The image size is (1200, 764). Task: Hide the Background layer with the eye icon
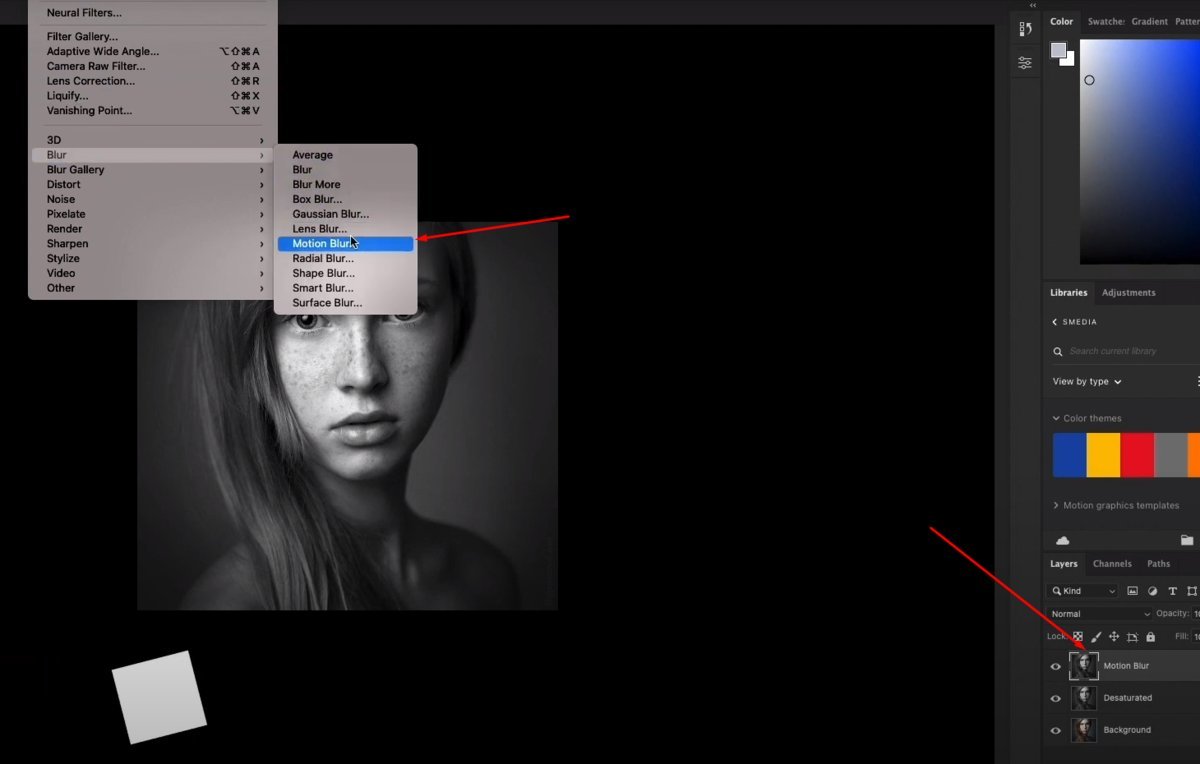pyautogui.click(x=1055, y=731)
